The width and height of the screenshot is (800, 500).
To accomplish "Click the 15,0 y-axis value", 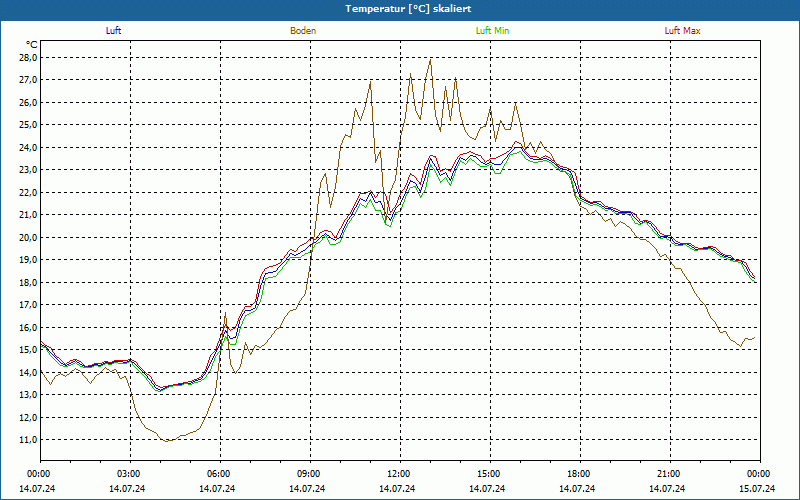I will tap(29, 349).
